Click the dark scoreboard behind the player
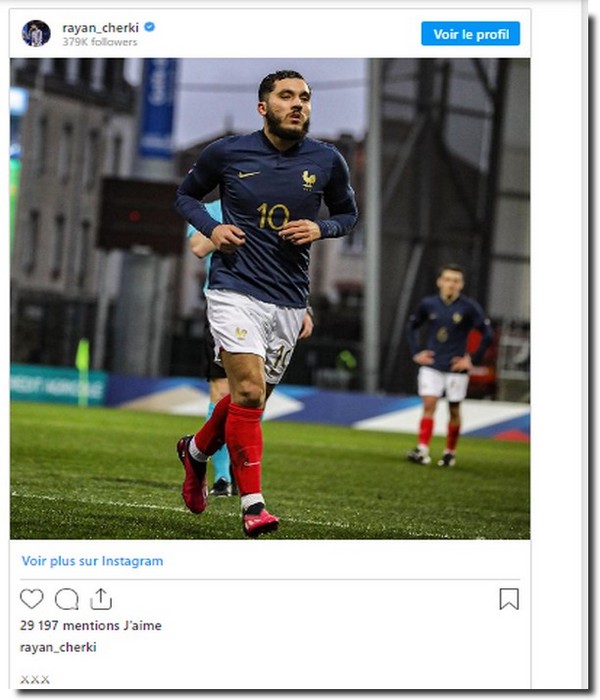Screen dimensions: 600x700 [141, 214]
